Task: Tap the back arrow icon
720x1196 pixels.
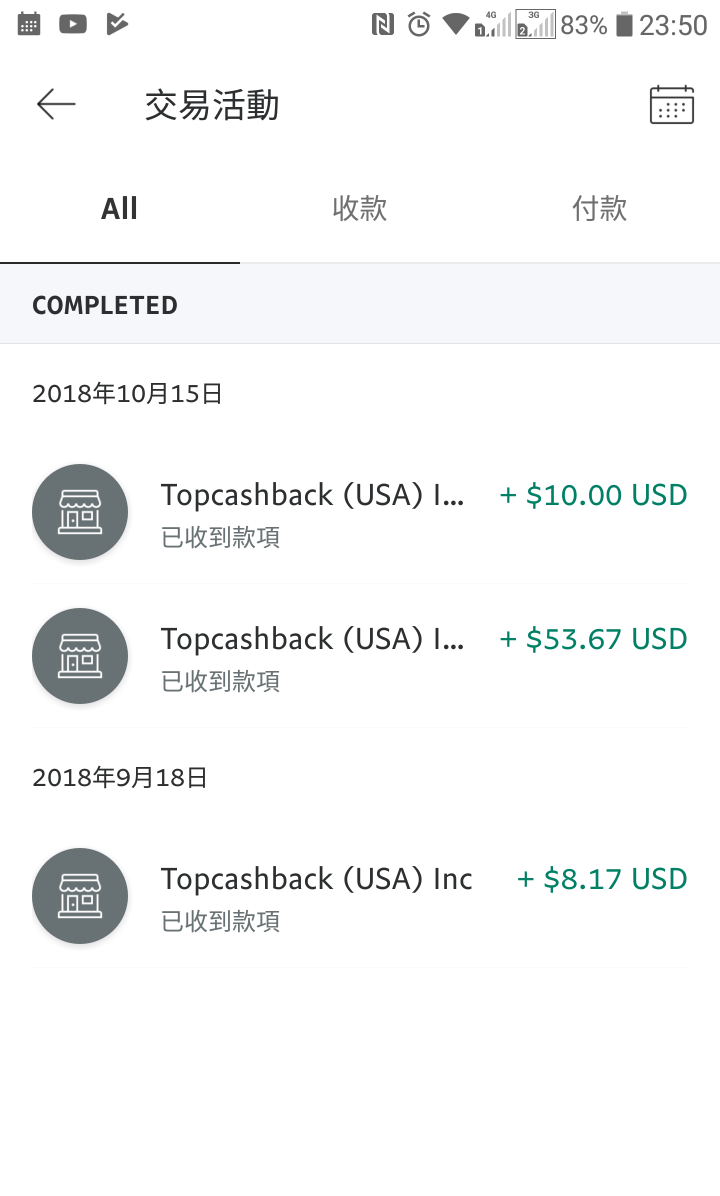Action: click(56, 104)
